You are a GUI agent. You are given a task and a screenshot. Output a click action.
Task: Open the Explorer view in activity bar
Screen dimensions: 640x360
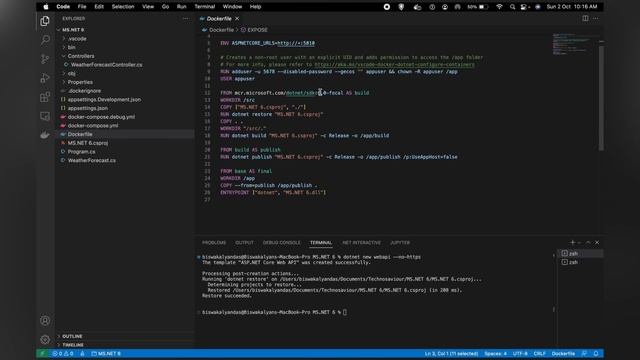pos(45,21)
